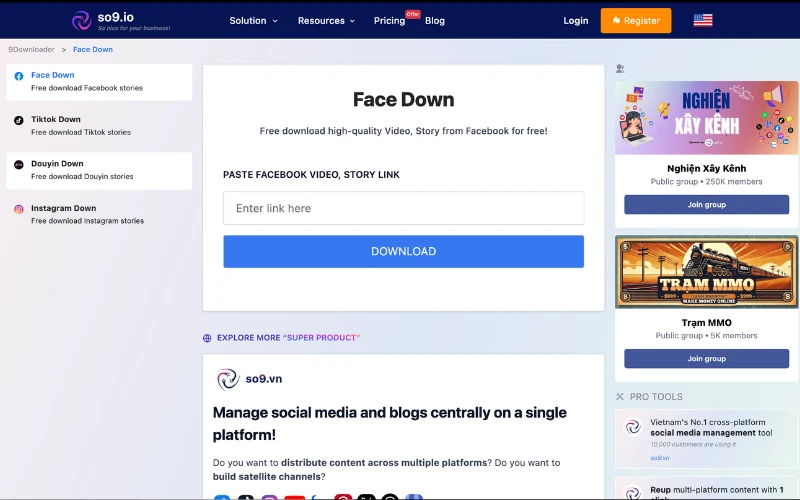The width and height of the screenshot is (800, 500).
Task: Join the Nghiện Xây Kênh group
Action: point(707,205)
